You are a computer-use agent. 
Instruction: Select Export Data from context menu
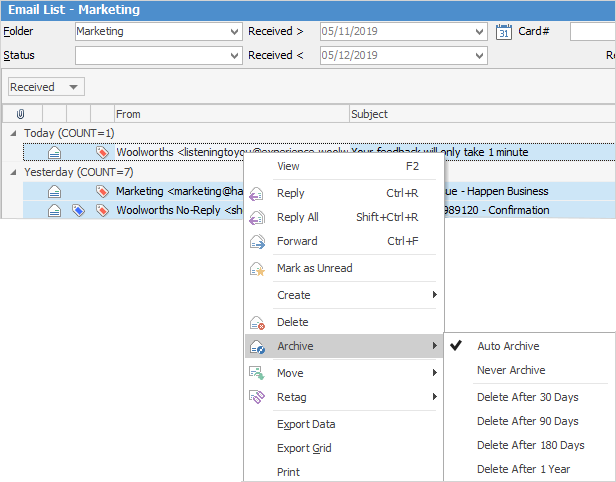(x=306, y=424)
